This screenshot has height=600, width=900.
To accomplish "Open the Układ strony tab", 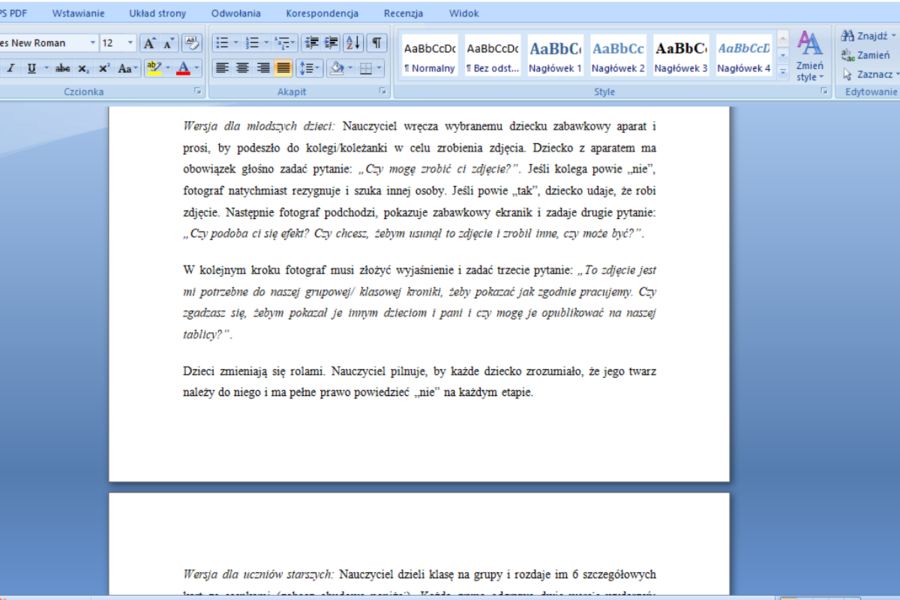I will [x=157, y=13].
